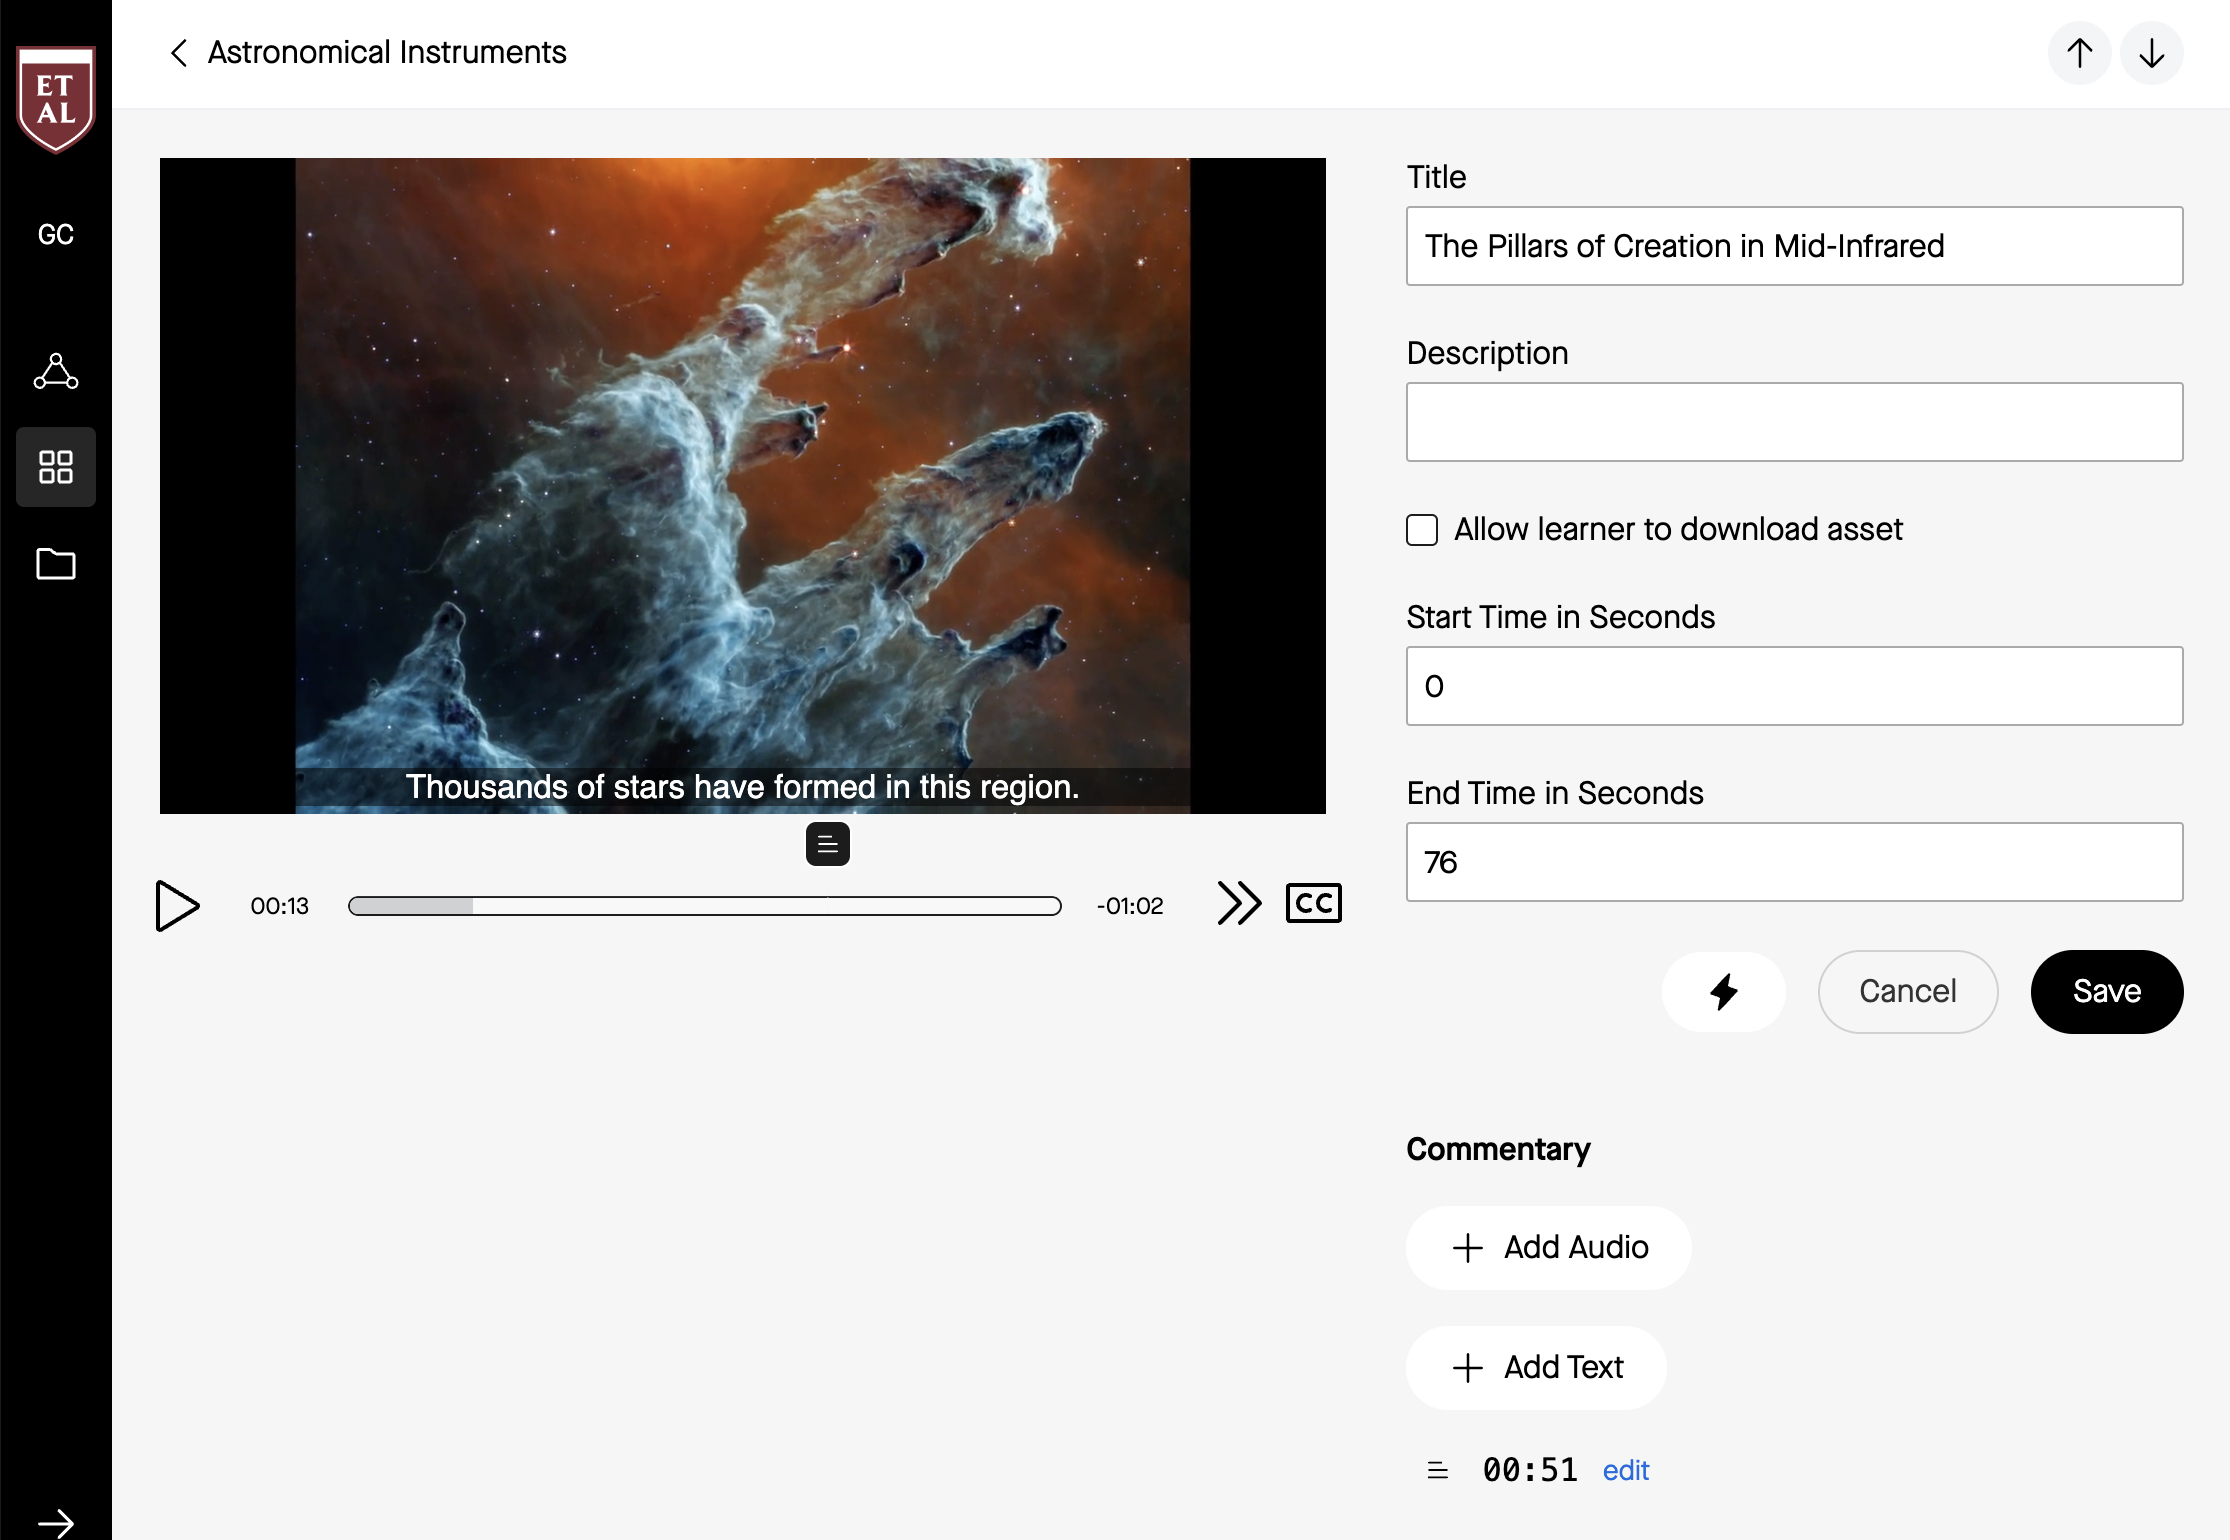The width and height of the screenshot is (2230, 1540).
Task: Click the edit link next to 00:51
Action: pos(1625,1470)
